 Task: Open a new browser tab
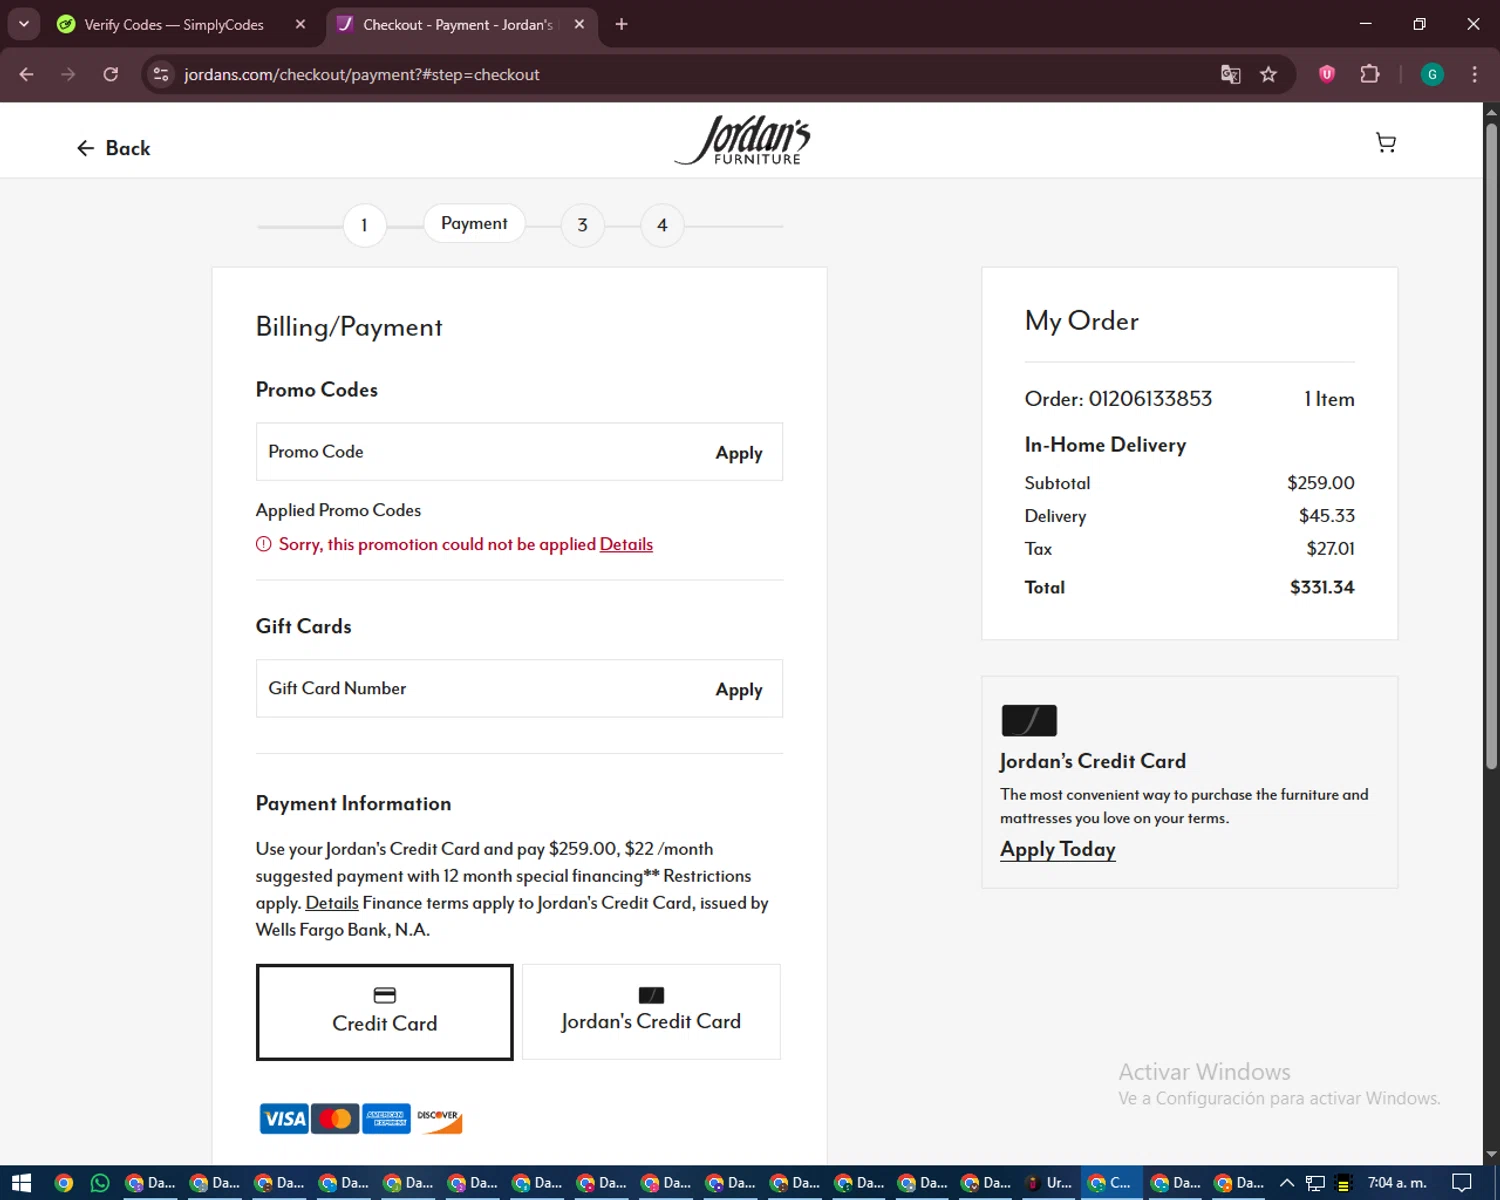pyautogui.click(x=621, y=24)
